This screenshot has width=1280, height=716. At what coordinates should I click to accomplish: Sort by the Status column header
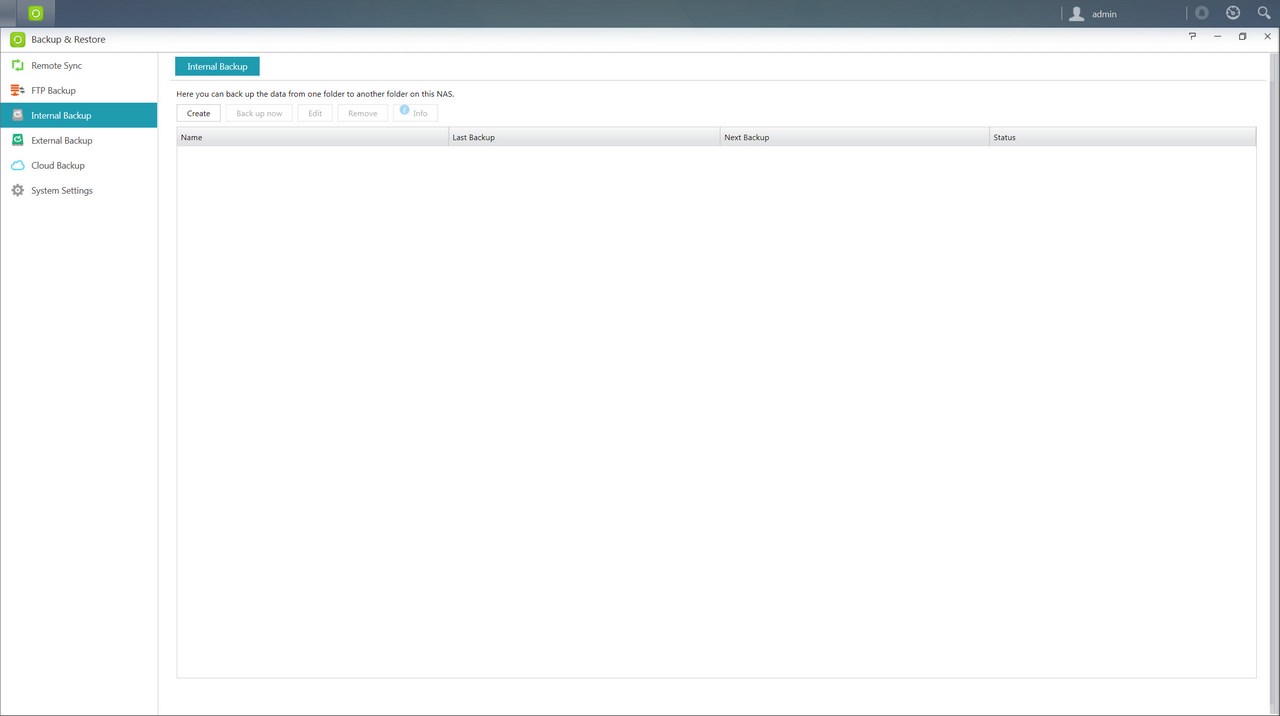1123,137
